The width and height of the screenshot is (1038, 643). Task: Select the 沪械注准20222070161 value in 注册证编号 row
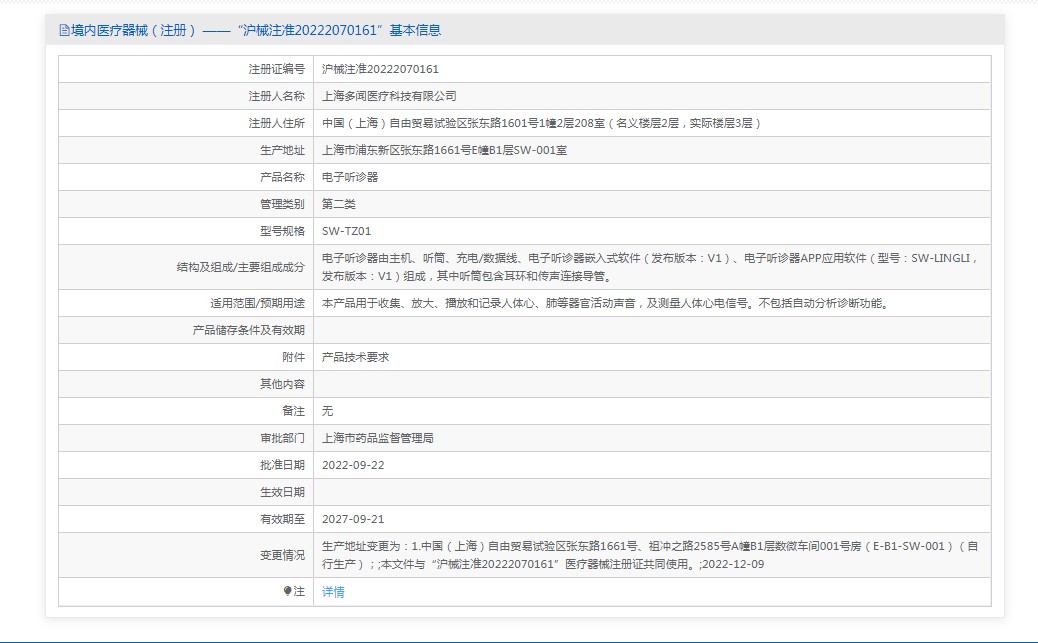click(x=380, y=69)
